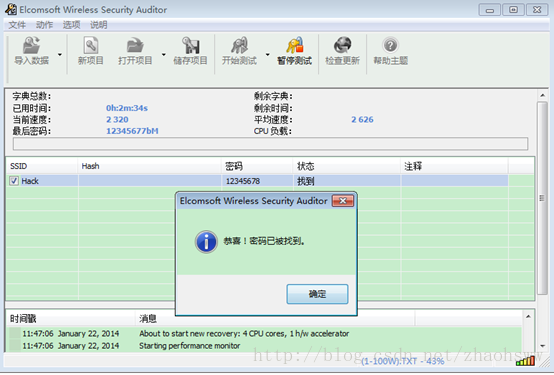Click the up arrow of main scrollbar
554x375 pixels.
(542, 95)
